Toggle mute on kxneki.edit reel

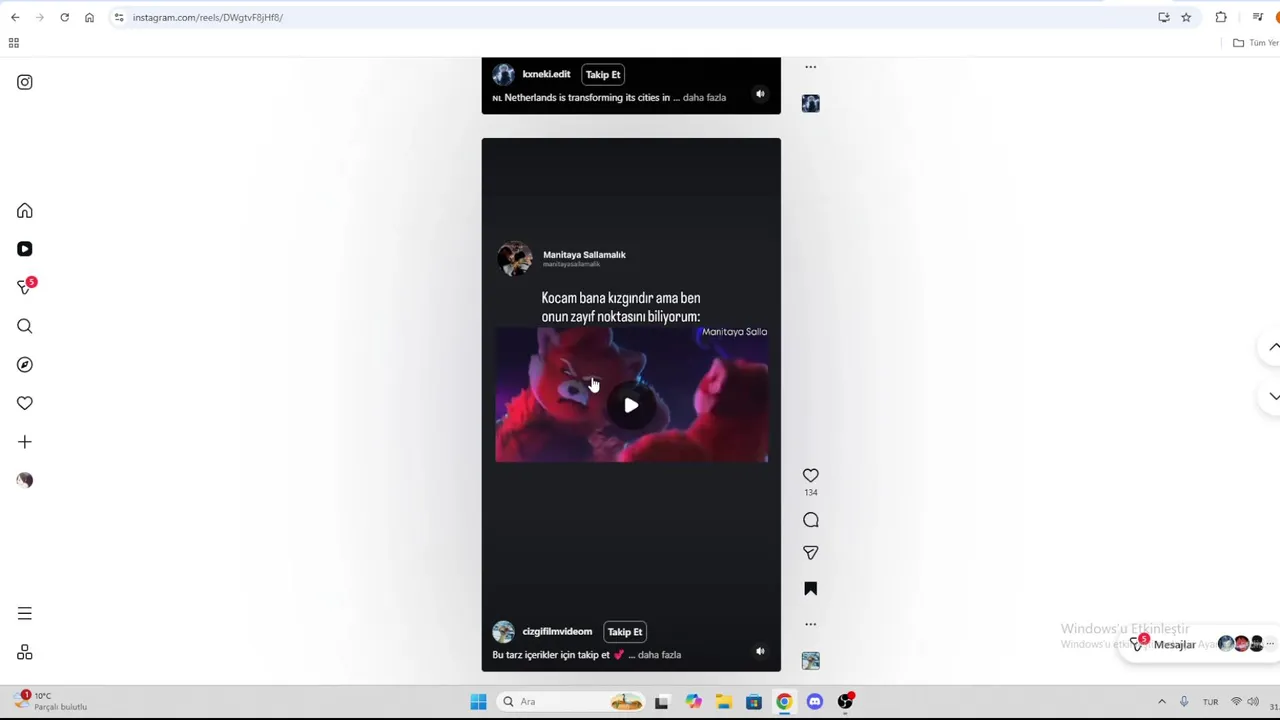(x=760, y=94)
